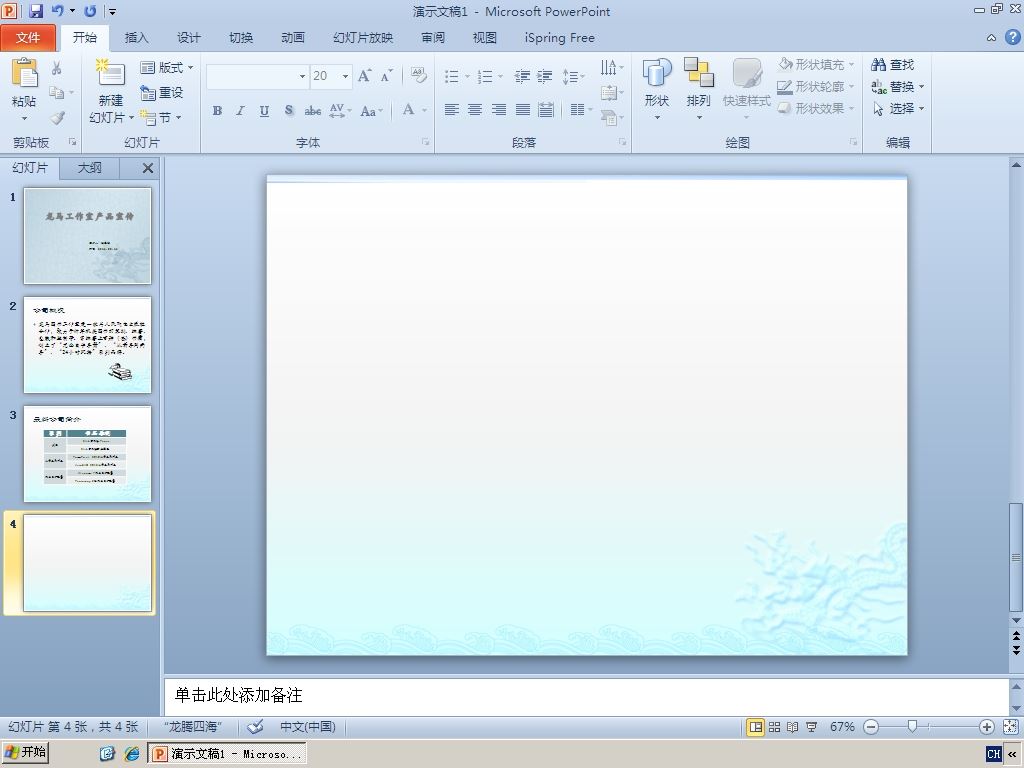This screenshot has height=768, width=1024.
Task: Open the font name combo box
Action: coord(257,76)
